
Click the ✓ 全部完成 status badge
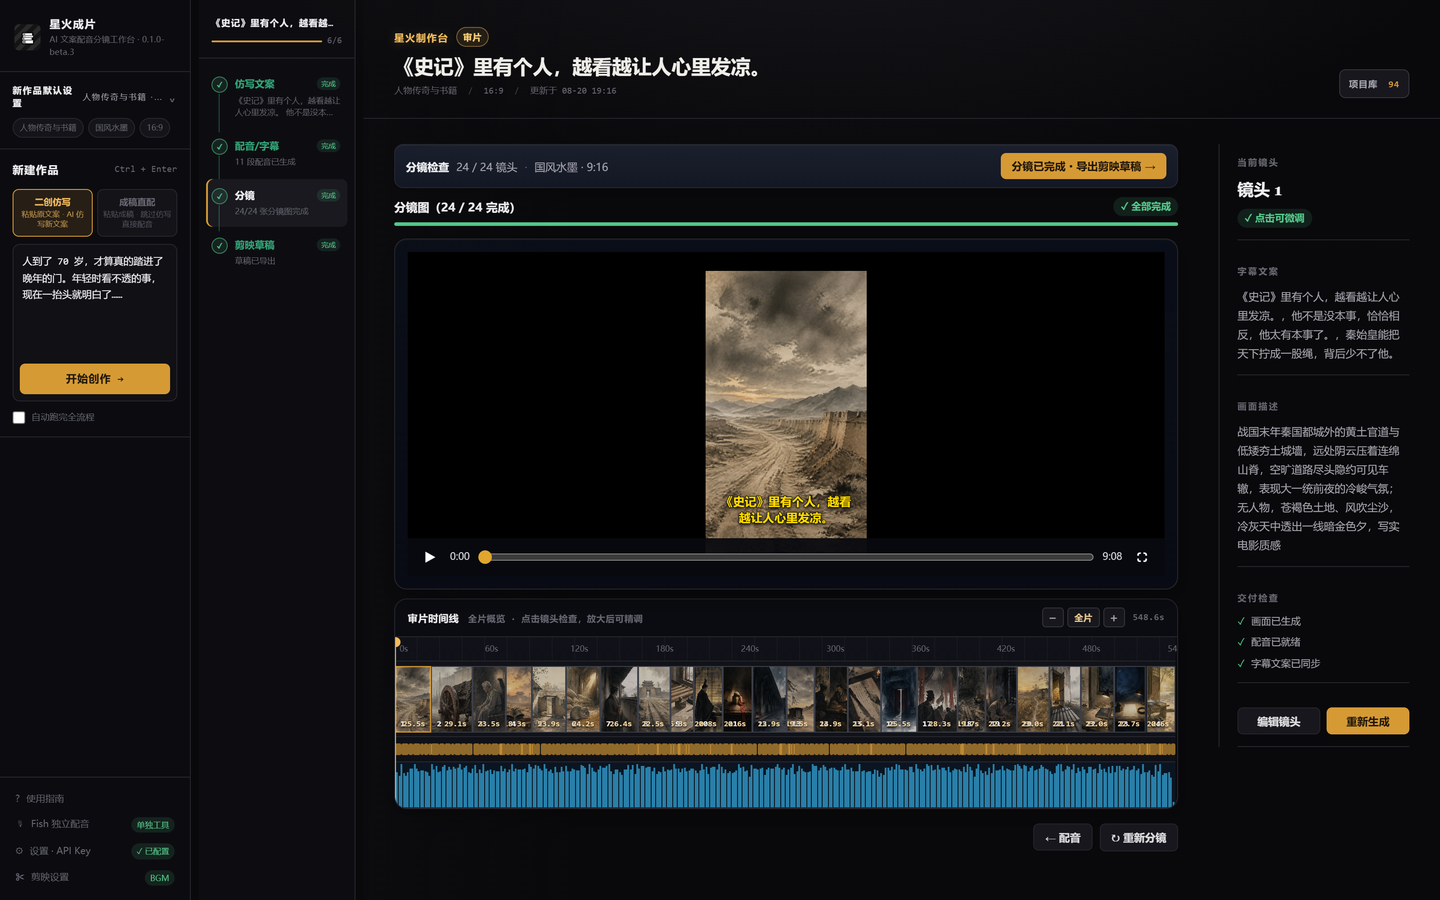(1145, 207)
